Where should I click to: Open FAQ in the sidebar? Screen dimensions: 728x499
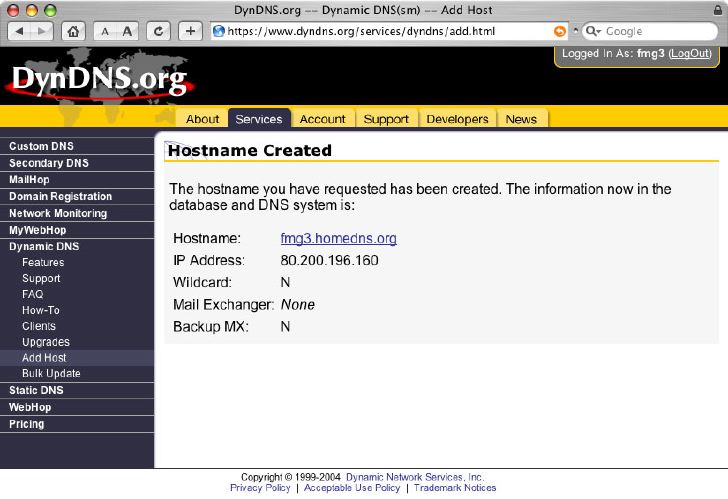pyautogui.click(x=32, y=294)
